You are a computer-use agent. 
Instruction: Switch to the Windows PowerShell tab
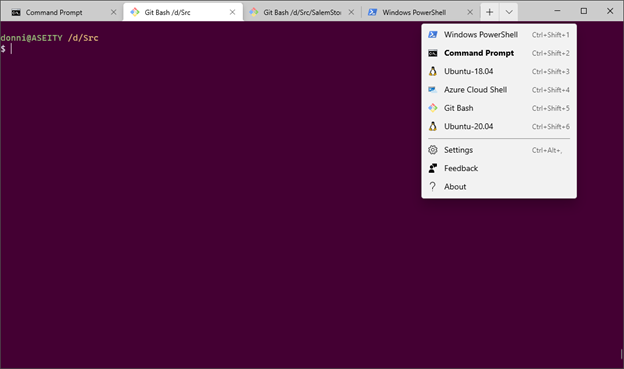click(x=421, y=12)
